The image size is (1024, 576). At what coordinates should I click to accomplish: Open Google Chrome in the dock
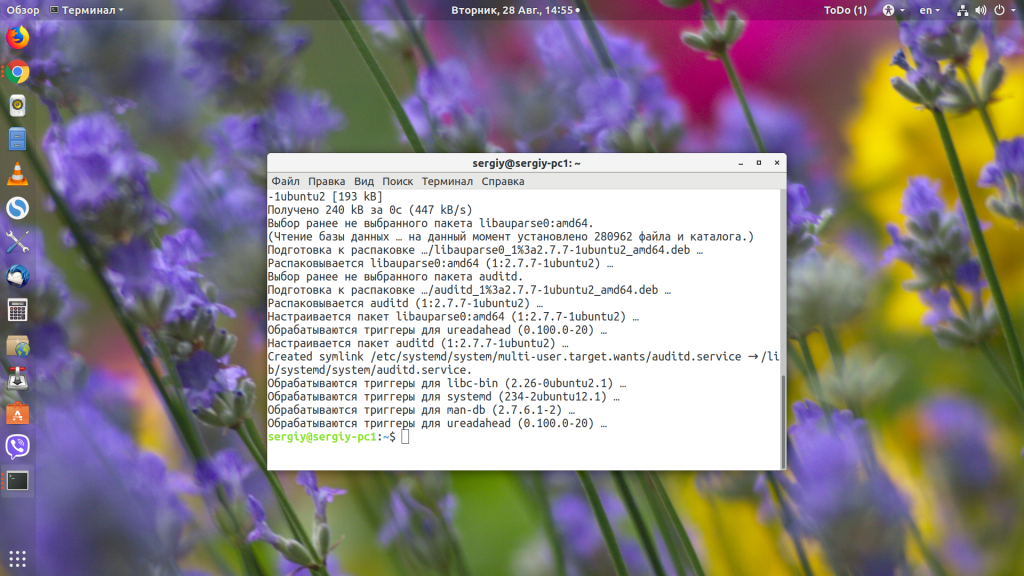coord(18,72)
